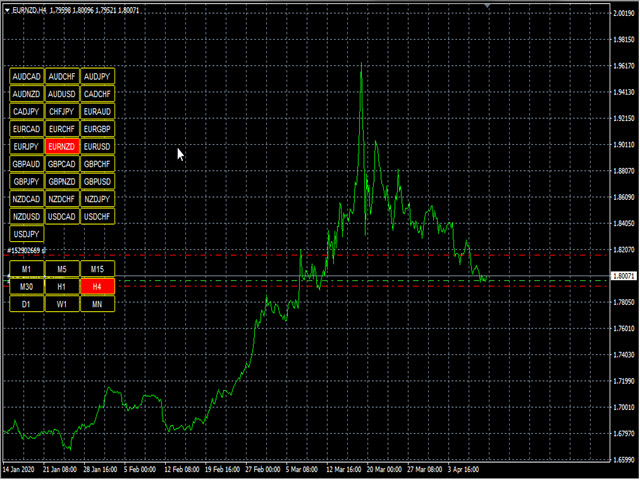Switch to NZDUSD symbol
640x480 pixels.
tap(26, 216)
